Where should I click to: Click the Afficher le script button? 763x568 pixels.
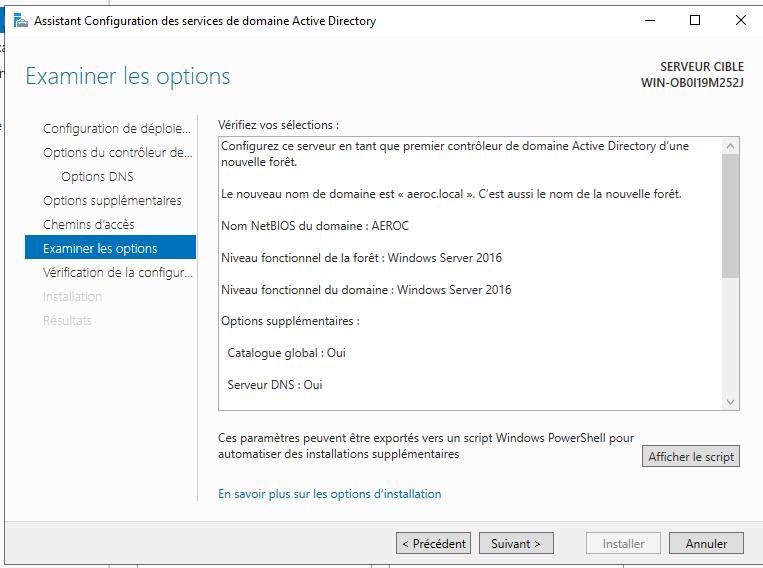coord(691,457)
